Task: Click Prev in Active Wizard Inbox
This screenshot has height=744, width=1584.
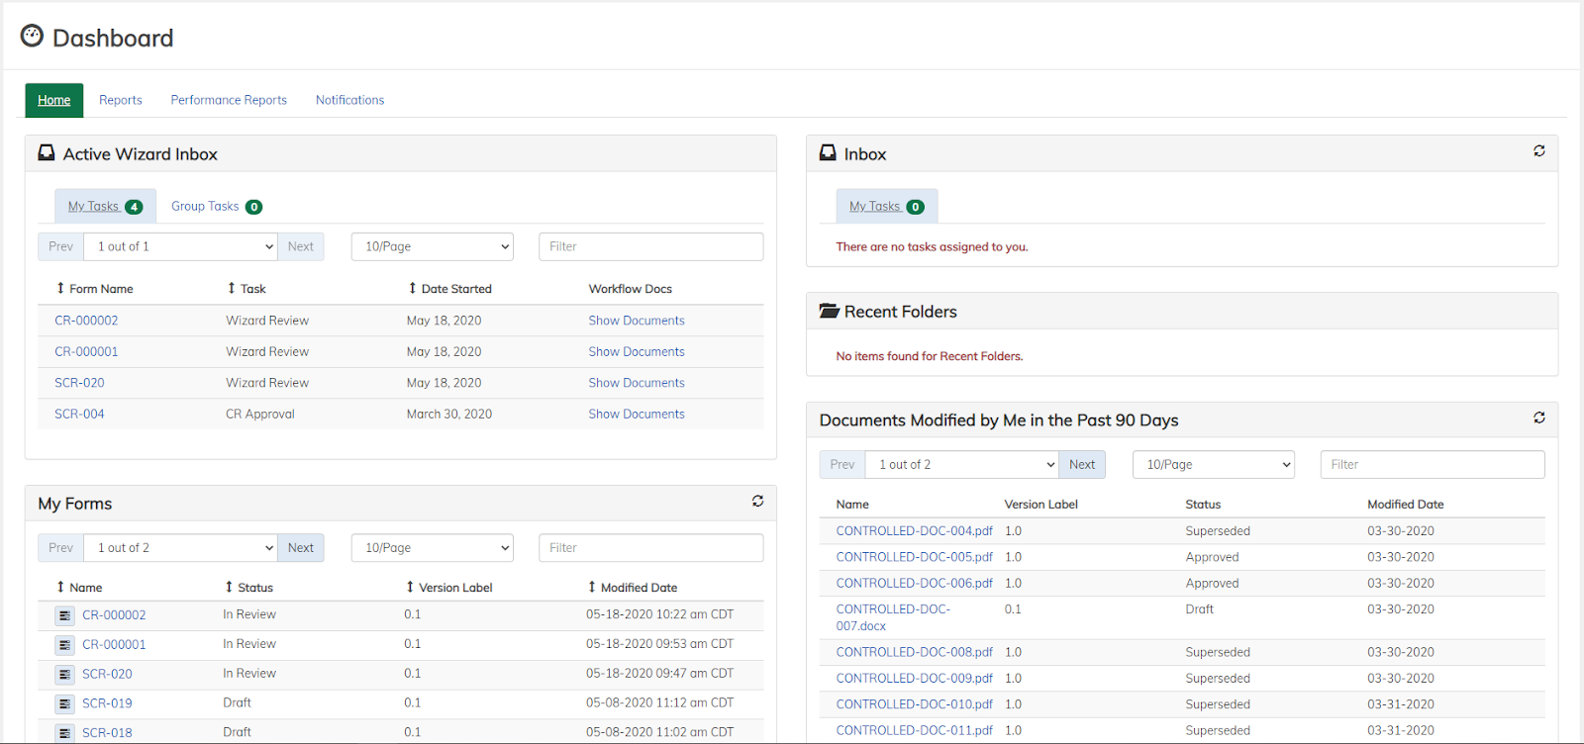Action: 61,246
